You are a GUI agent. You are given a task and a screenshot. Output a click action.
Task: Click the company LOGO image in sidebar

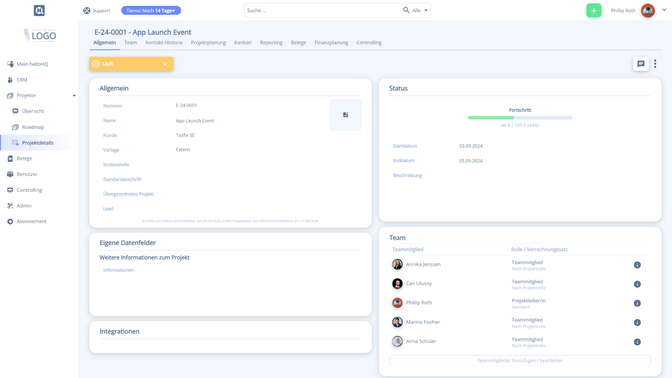39,34
